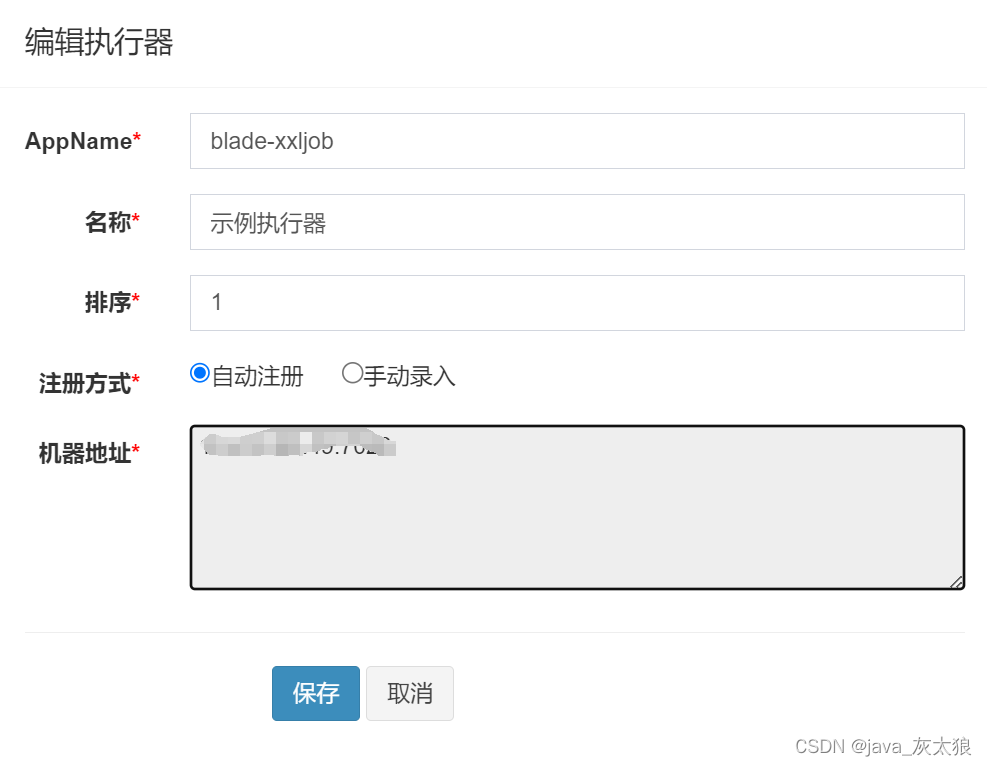Viewport: 987px width, 766px height.
Task: Click the 注册方式 field label
Action: click(84, 383)
